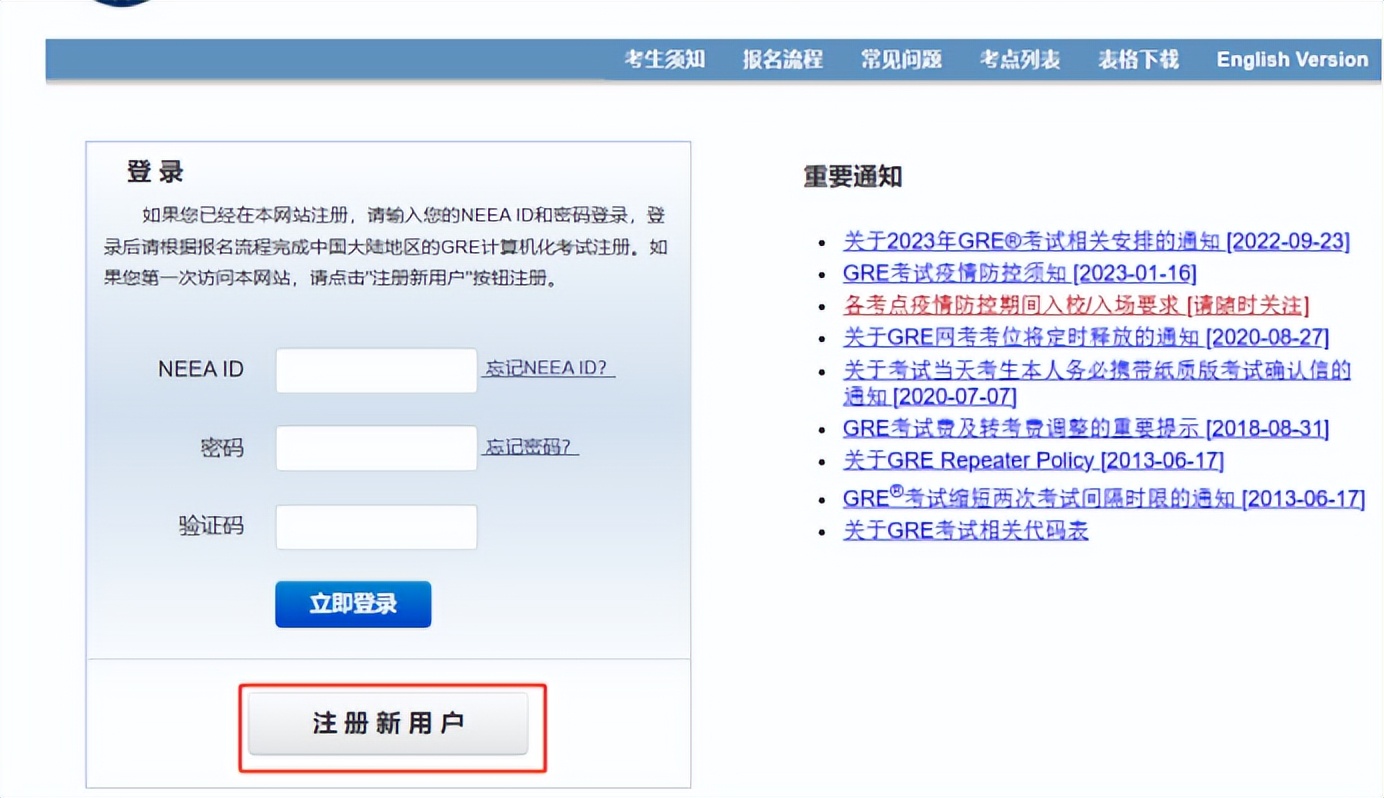The width and height of the screenshot is (1384, 798).
Task: Open the 考生须知 navigation item
Action: 664,59
